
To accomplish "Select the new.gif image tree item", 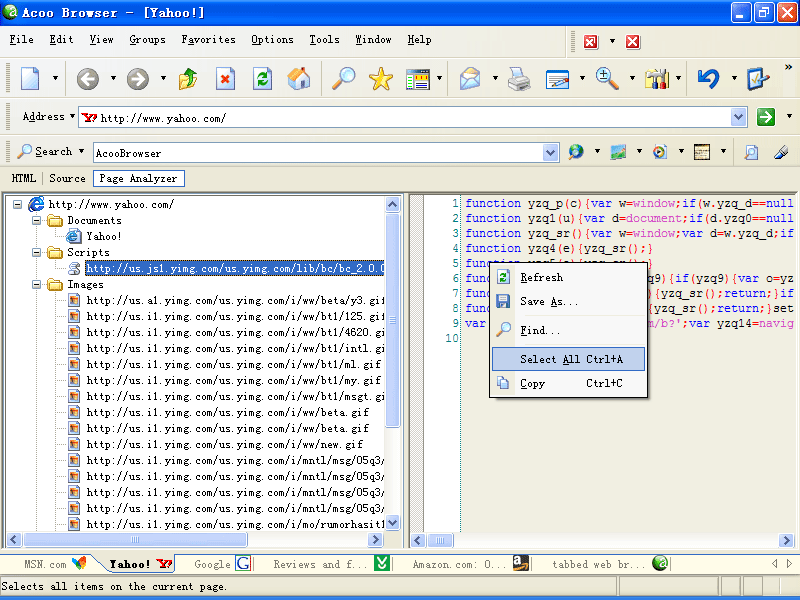I will [x=224, y=444].
